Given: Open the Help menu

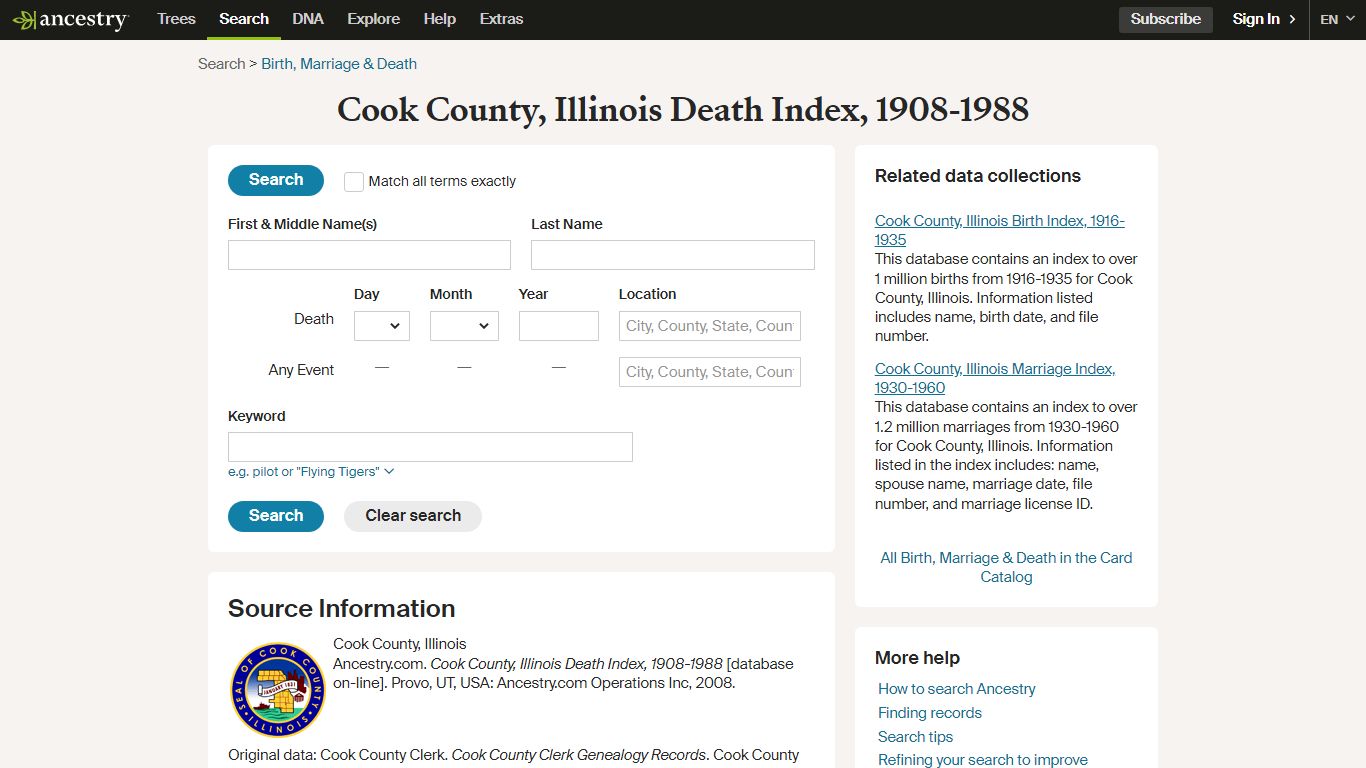Looking at the screenshot, I should [439, 19].
